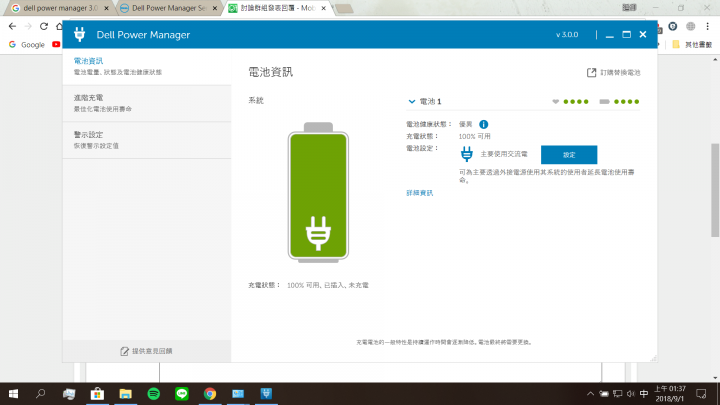The width and height of the screenshot is (720, 405).
Task: Collapse the 電池 1 section chevron
Action: pyautogui.click(x=412, y=101)
